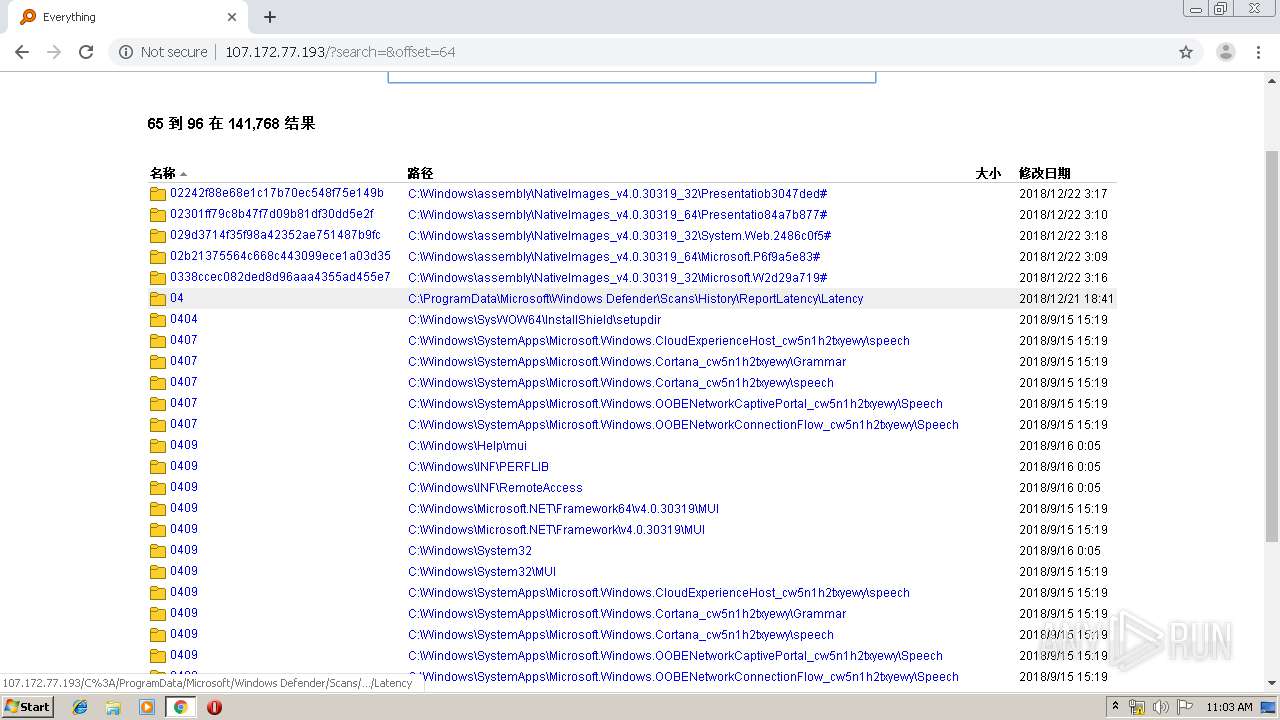The height and width of the screenshot is (720, 1280).
Task: Click the search input box edge
Action: point(631,78)
